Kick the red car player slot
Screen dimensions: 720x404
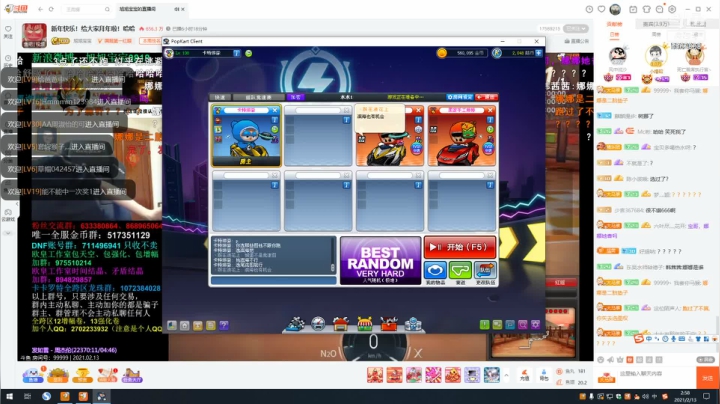point(490,110)
